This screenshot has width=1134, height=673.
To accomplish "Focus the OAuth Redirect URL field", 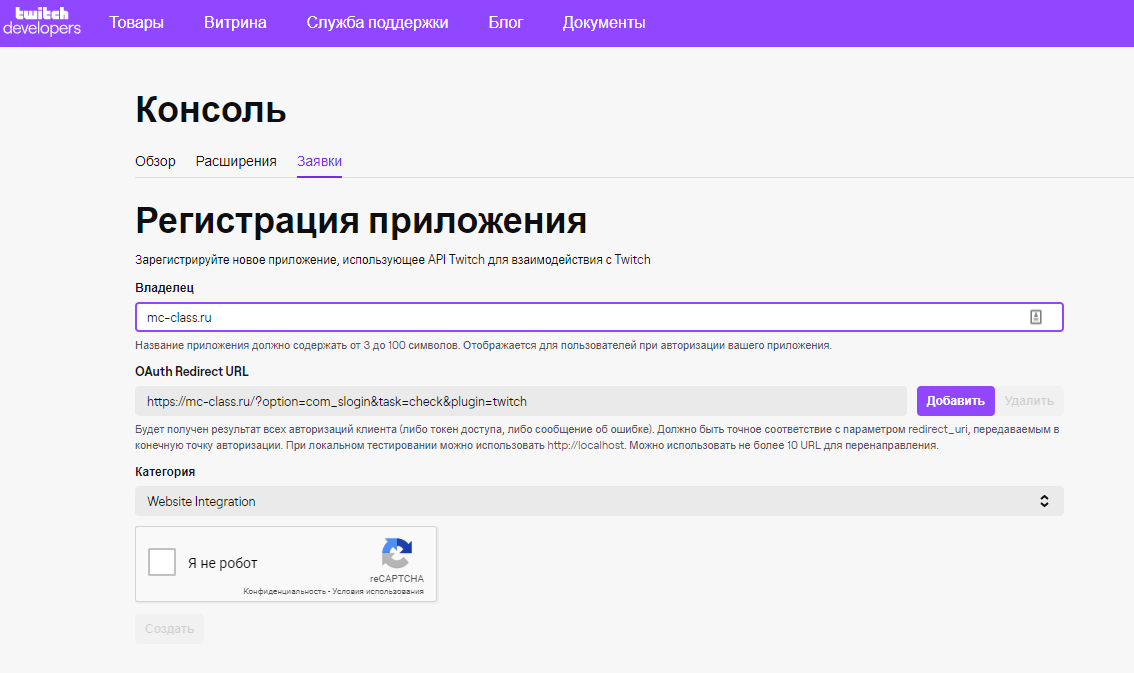I will pos(521,401).
